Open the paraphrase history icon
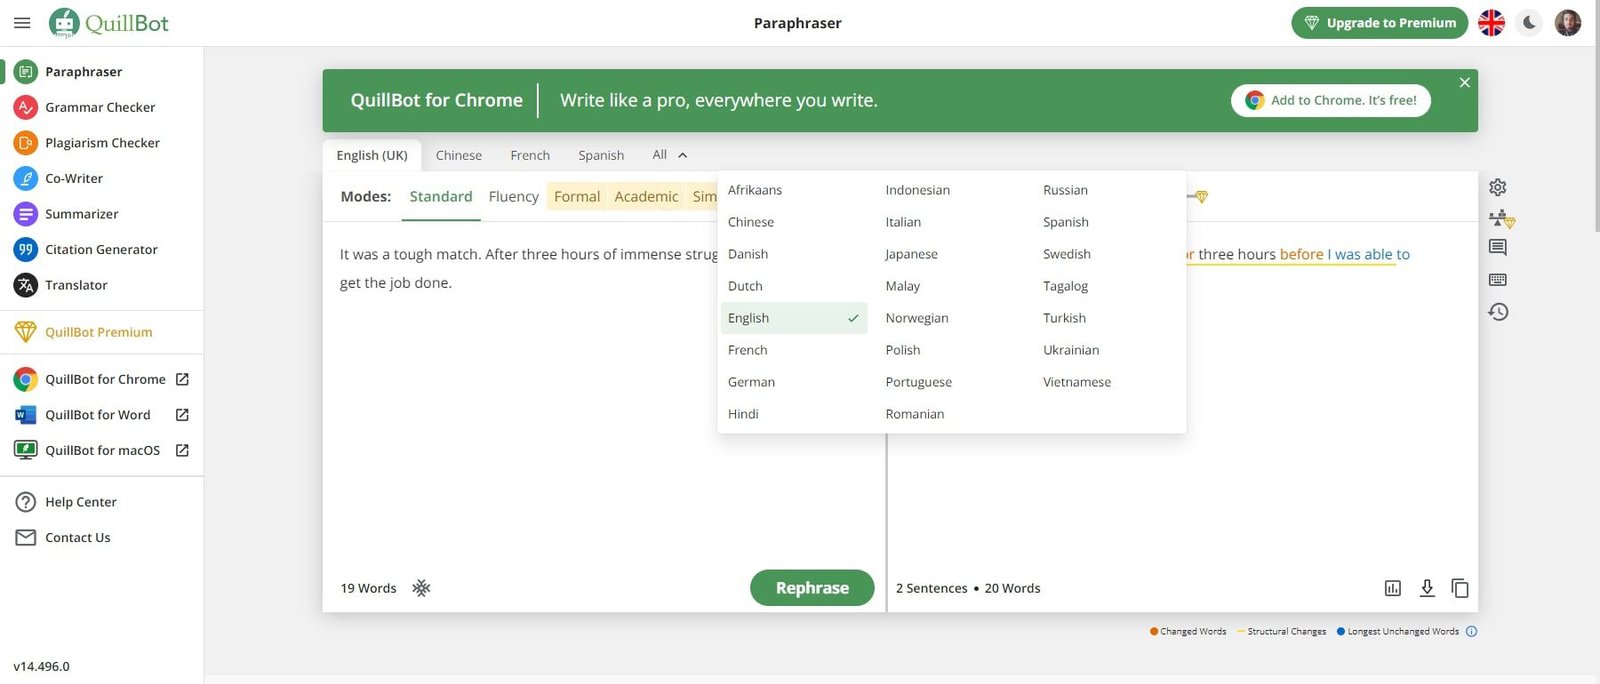 point(1497,312)
